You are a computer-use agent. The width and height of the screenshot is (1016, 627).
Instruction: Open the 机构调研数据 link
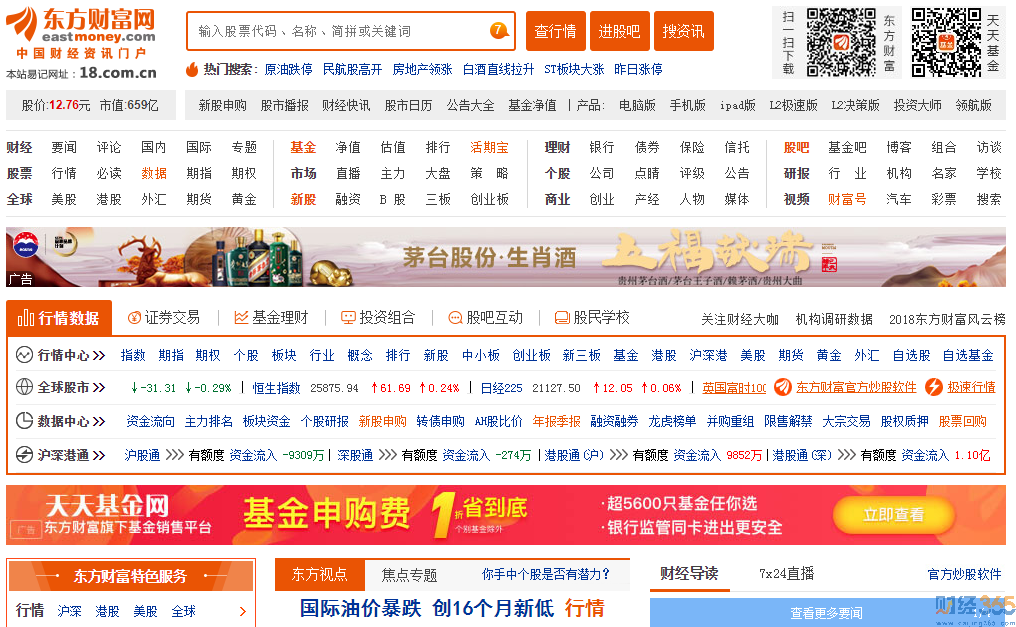coord(834,319)
